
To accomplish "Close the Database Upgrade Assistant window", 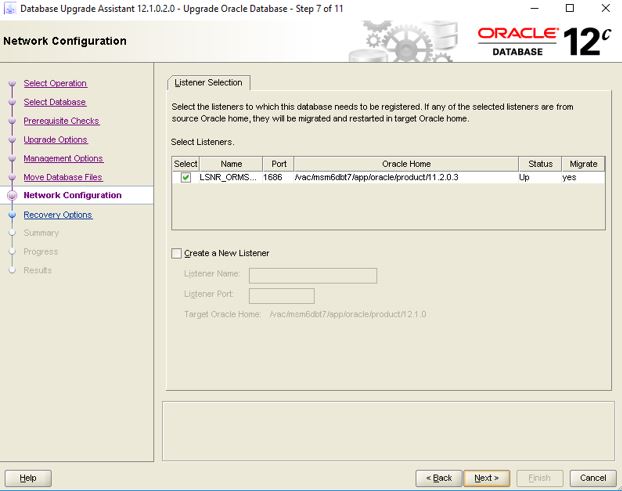I will pos(606,8).
